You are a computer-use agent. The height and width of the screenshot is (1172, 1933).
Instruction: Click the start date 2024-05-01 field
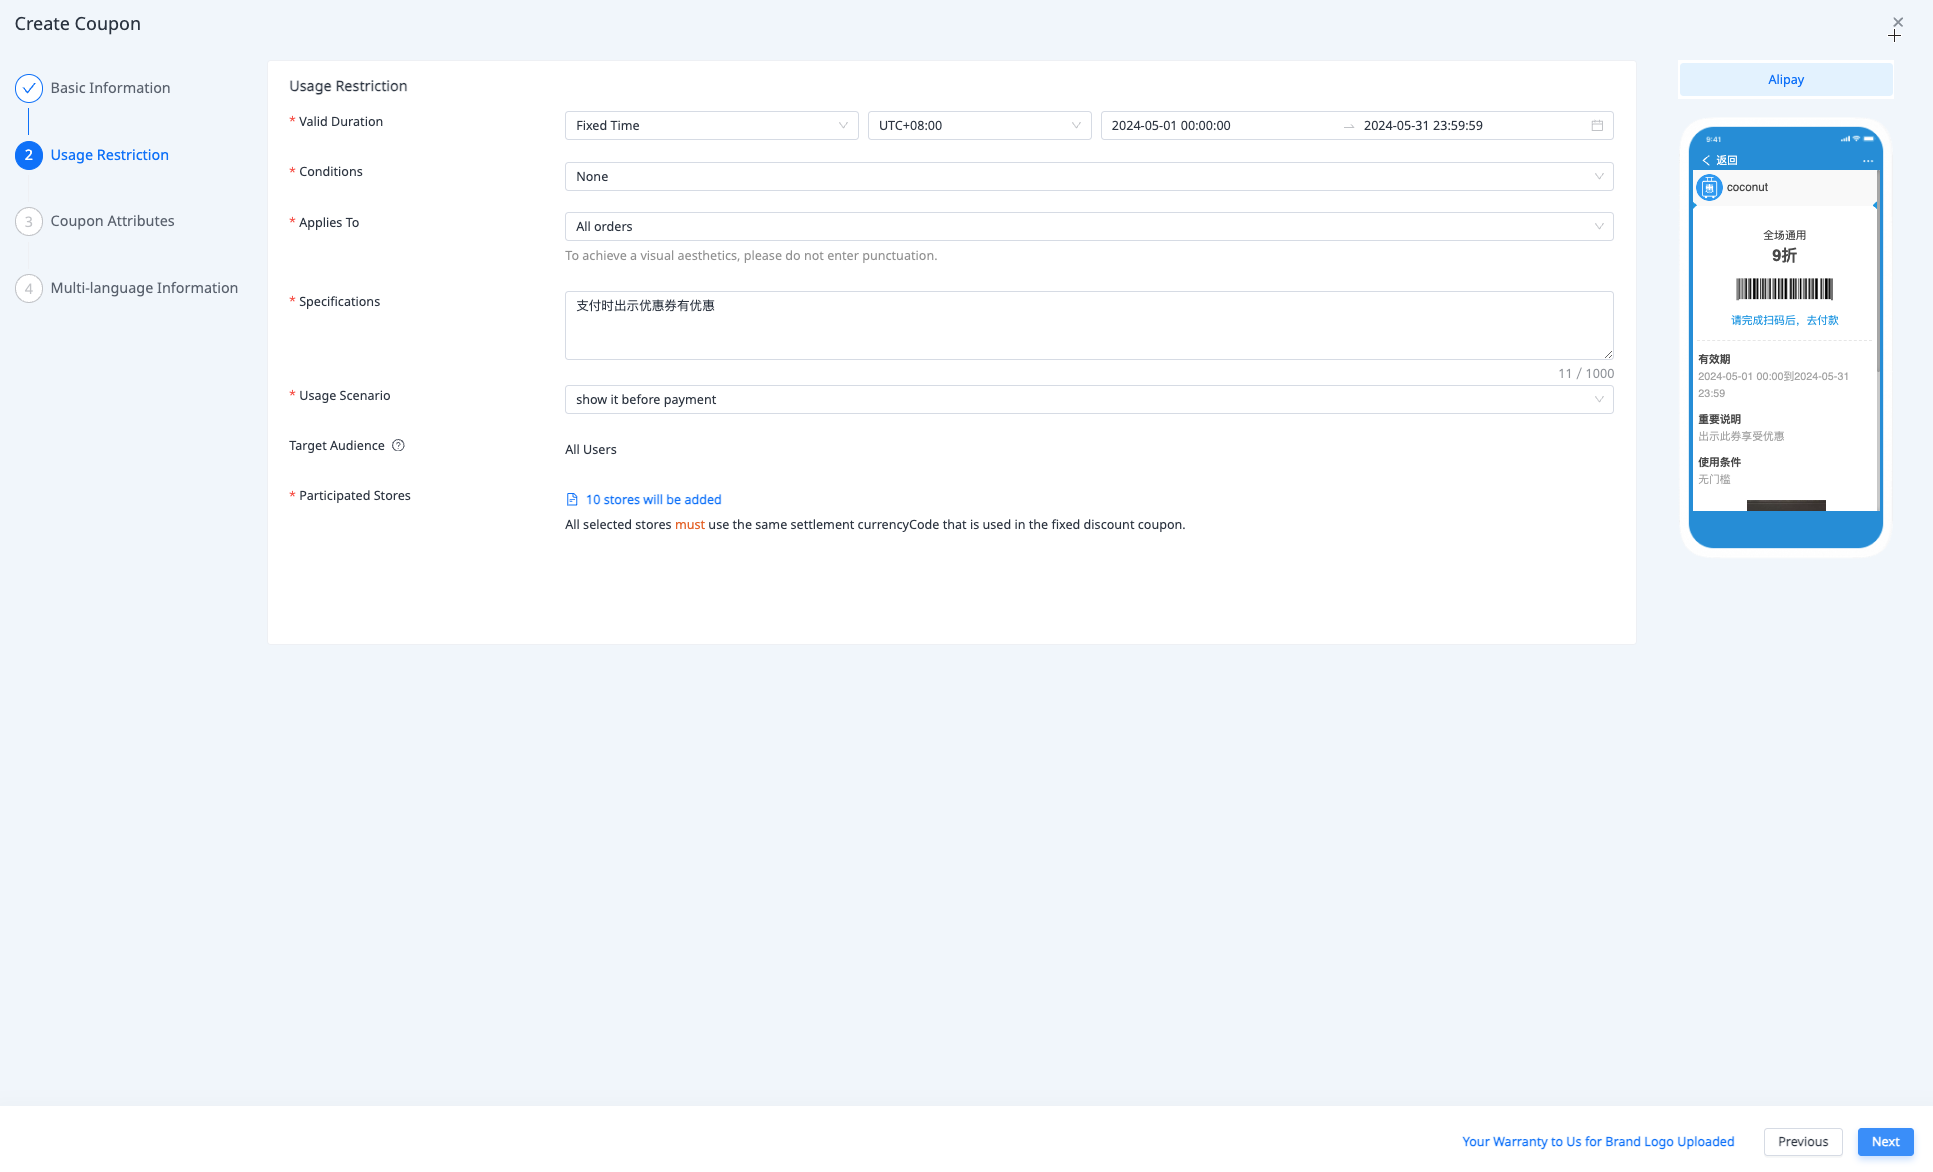pos(1171,126)
